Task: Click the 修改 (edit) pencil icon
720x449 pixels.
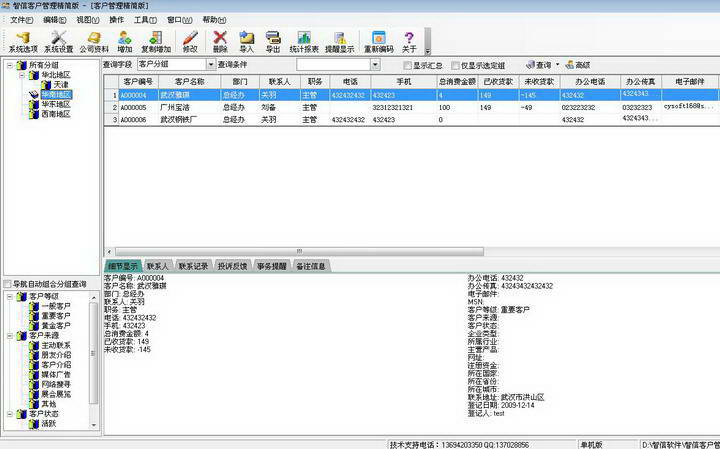Action: 190,42
